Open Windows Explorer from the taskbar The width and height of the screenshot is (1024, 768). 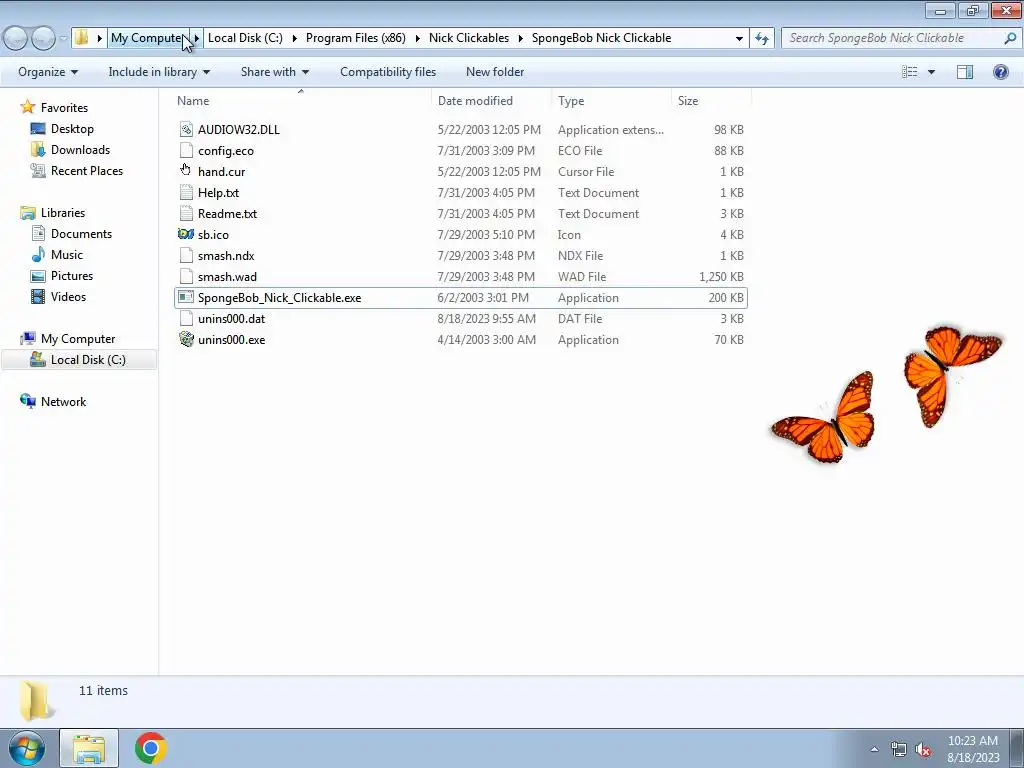[x=89, y=748]
